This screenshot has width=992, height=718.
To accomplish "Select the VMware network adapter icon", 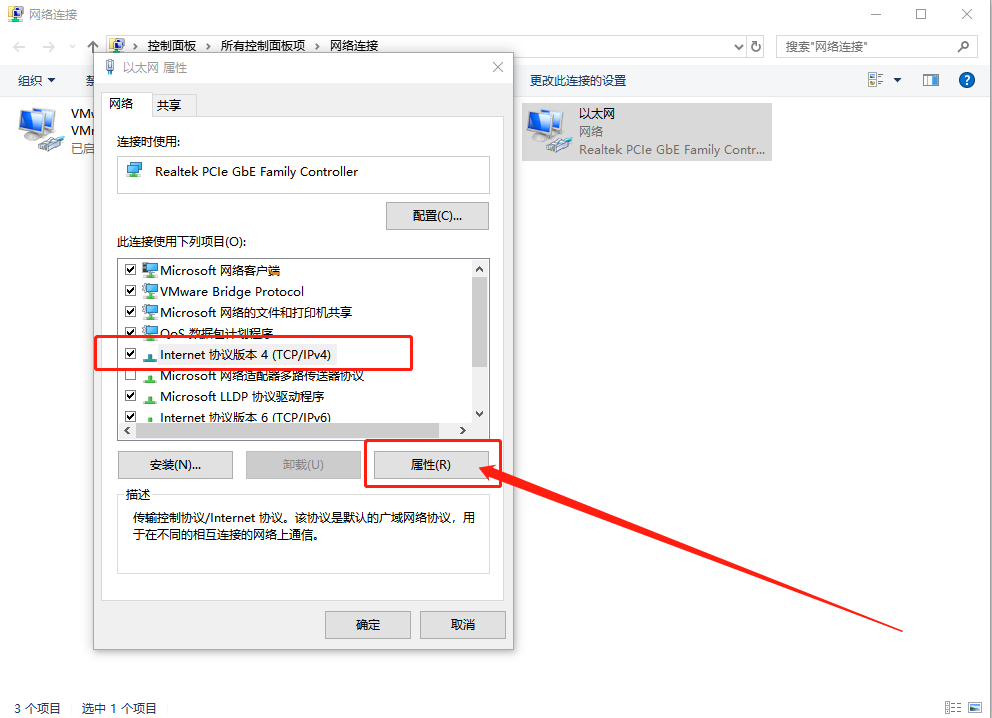I will coord(40,130).
